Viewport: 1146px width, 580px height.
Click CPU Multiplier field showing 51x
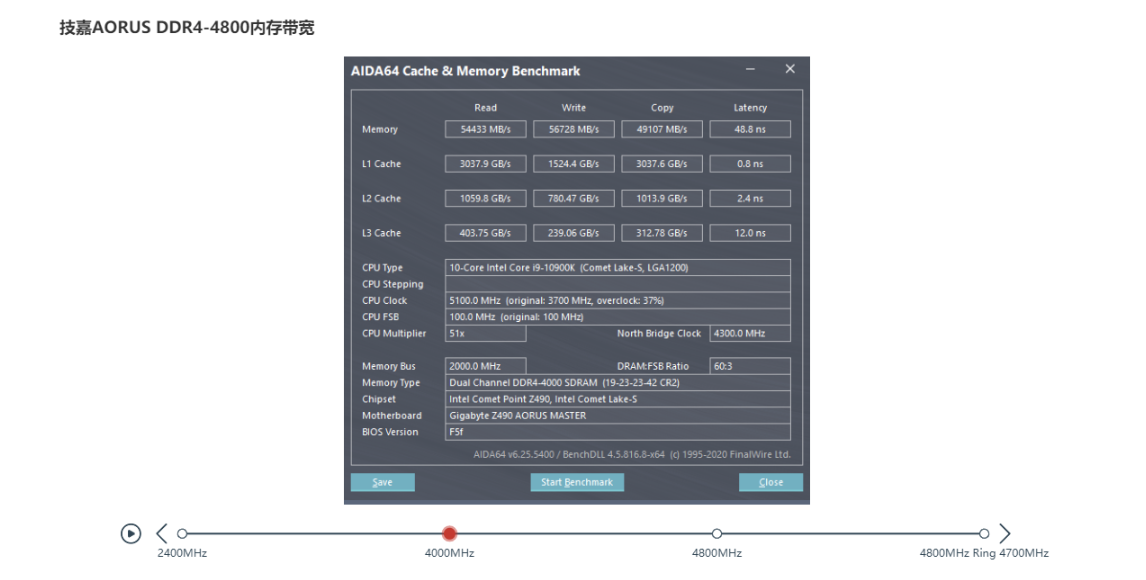[x=485, y=333]
